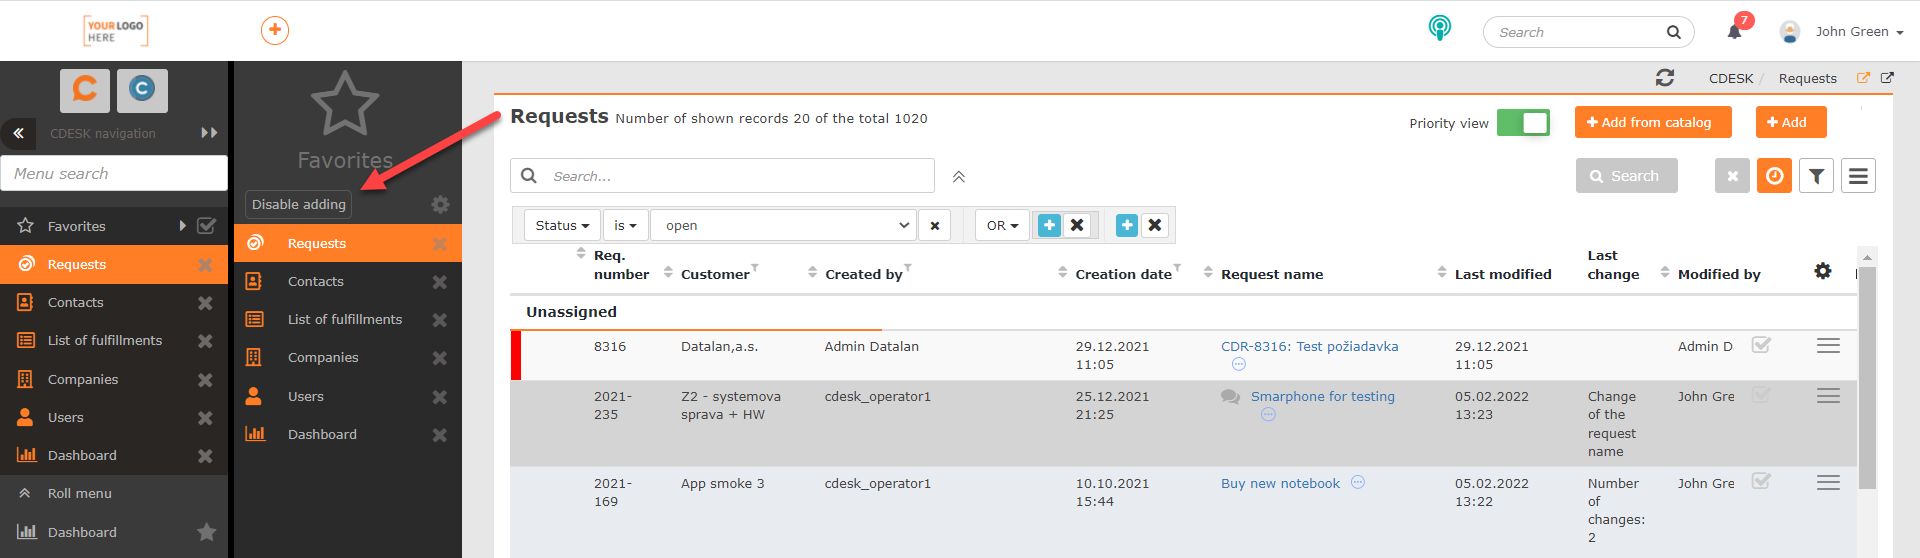Open the Buy new notebook request
The height and width of the screenshot is (558, 1920).
click(x=1280, y=483)
